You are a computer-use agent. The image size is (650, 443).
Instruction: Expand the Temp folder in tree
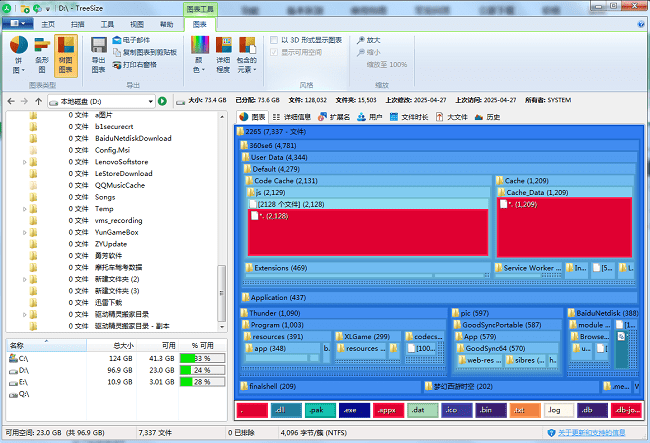[x=25, y=209]
